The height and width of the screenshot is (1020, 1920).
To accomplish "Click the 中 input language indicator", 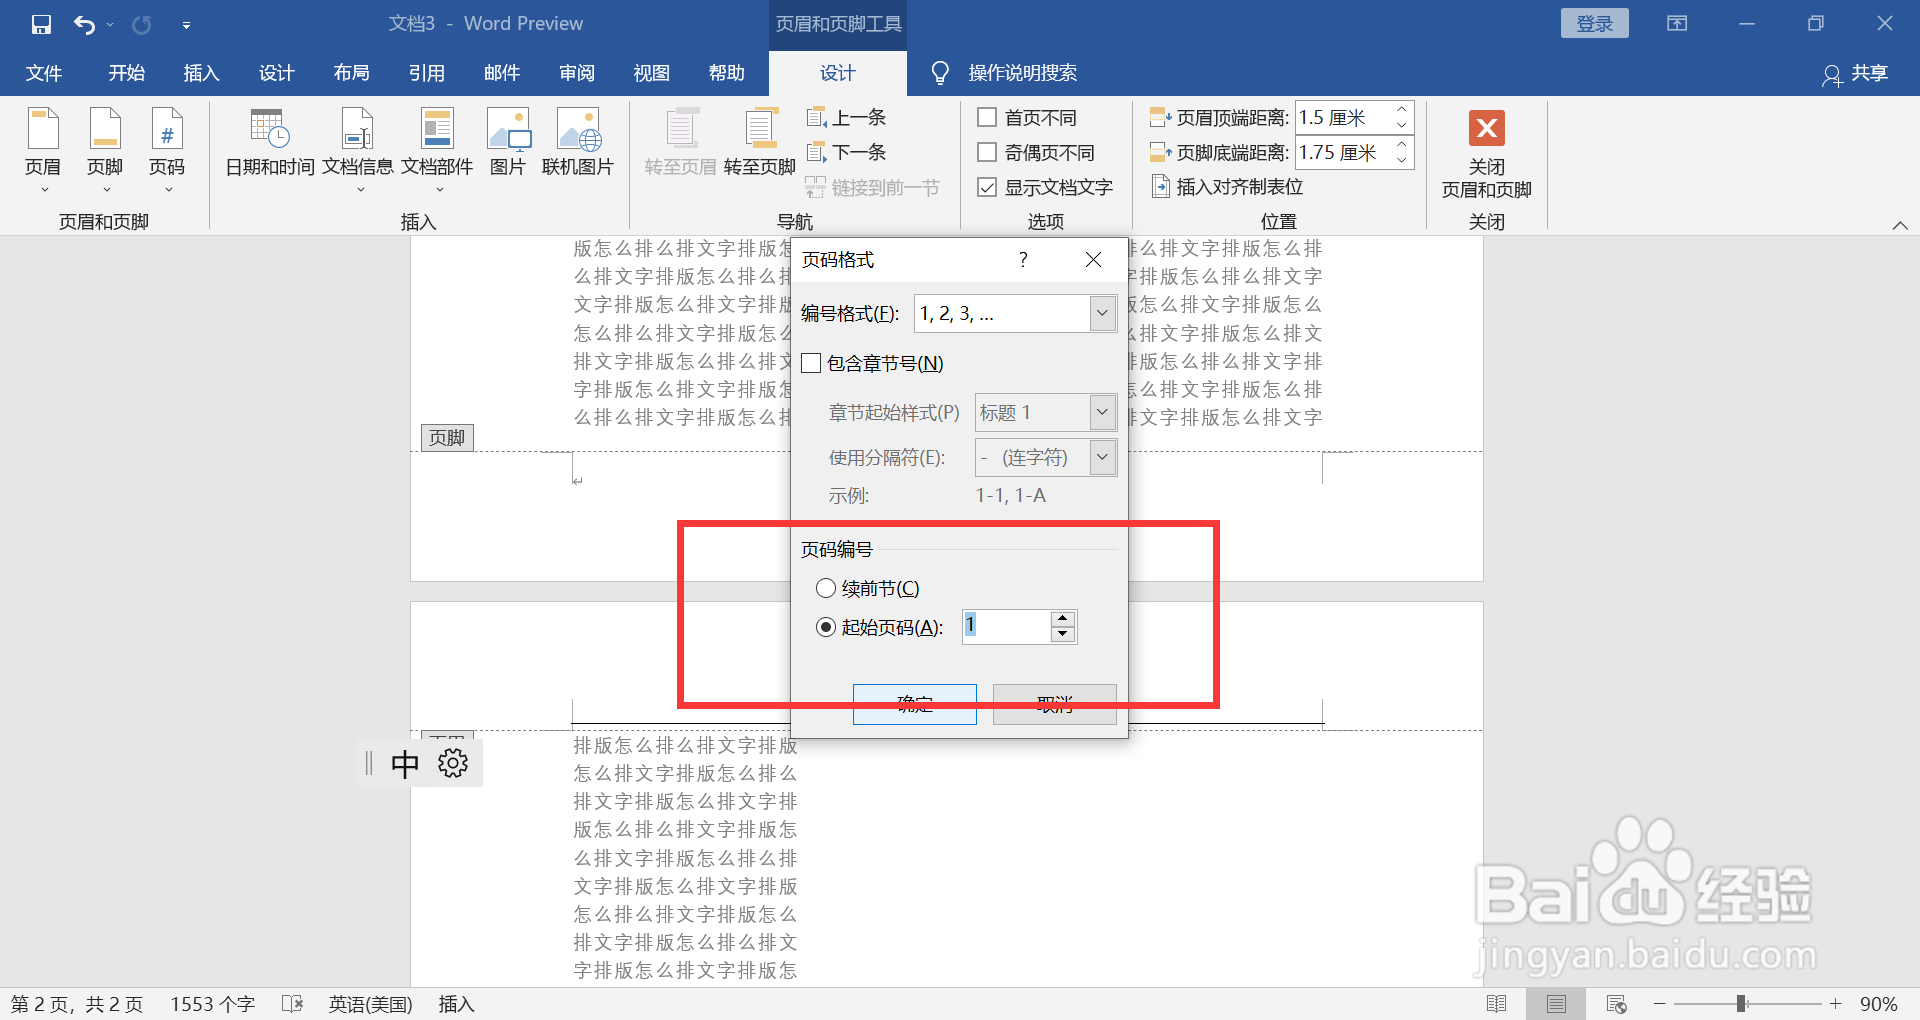I will (405, 764).
